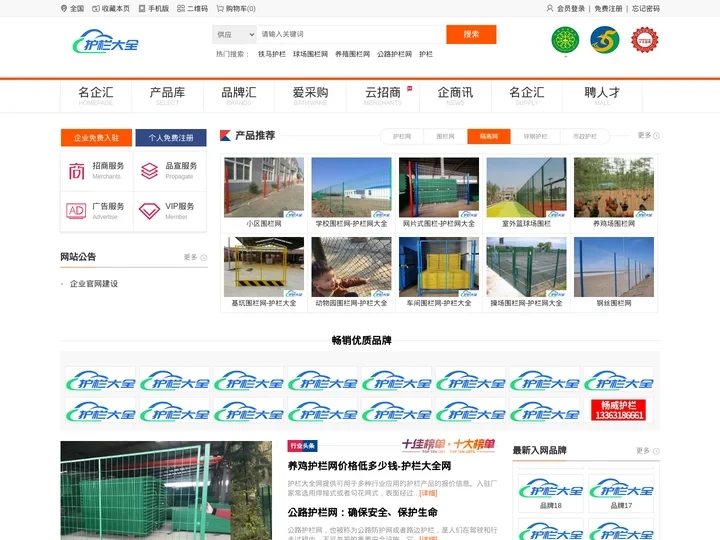Image resolution: width=720 pixels, height=540 pixels.
Task: Click 忘记密码 in top bar
Action: click(646, 8)
